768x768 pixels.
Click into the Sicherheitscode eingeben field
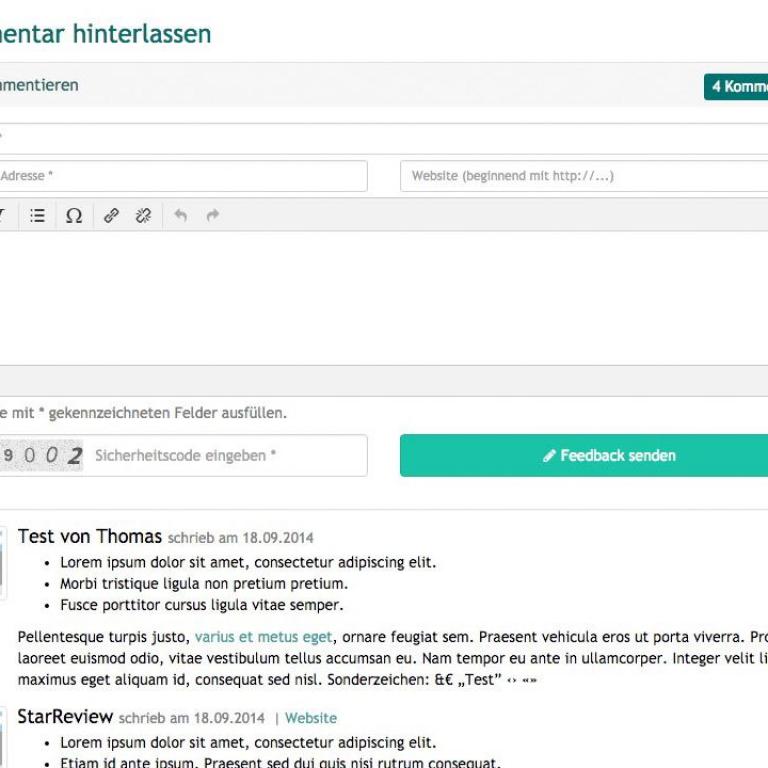225,456
